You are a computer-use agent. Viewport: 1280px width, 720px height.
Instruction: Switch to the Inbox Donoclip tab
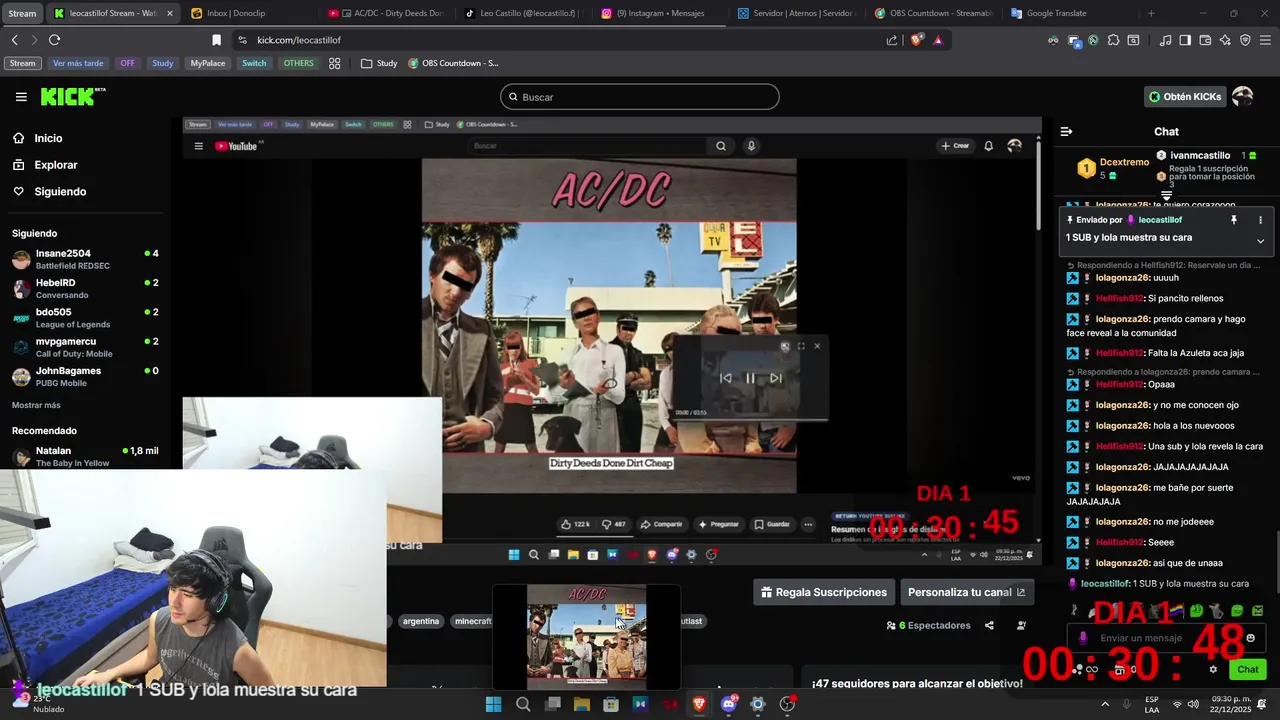[250, 13]
